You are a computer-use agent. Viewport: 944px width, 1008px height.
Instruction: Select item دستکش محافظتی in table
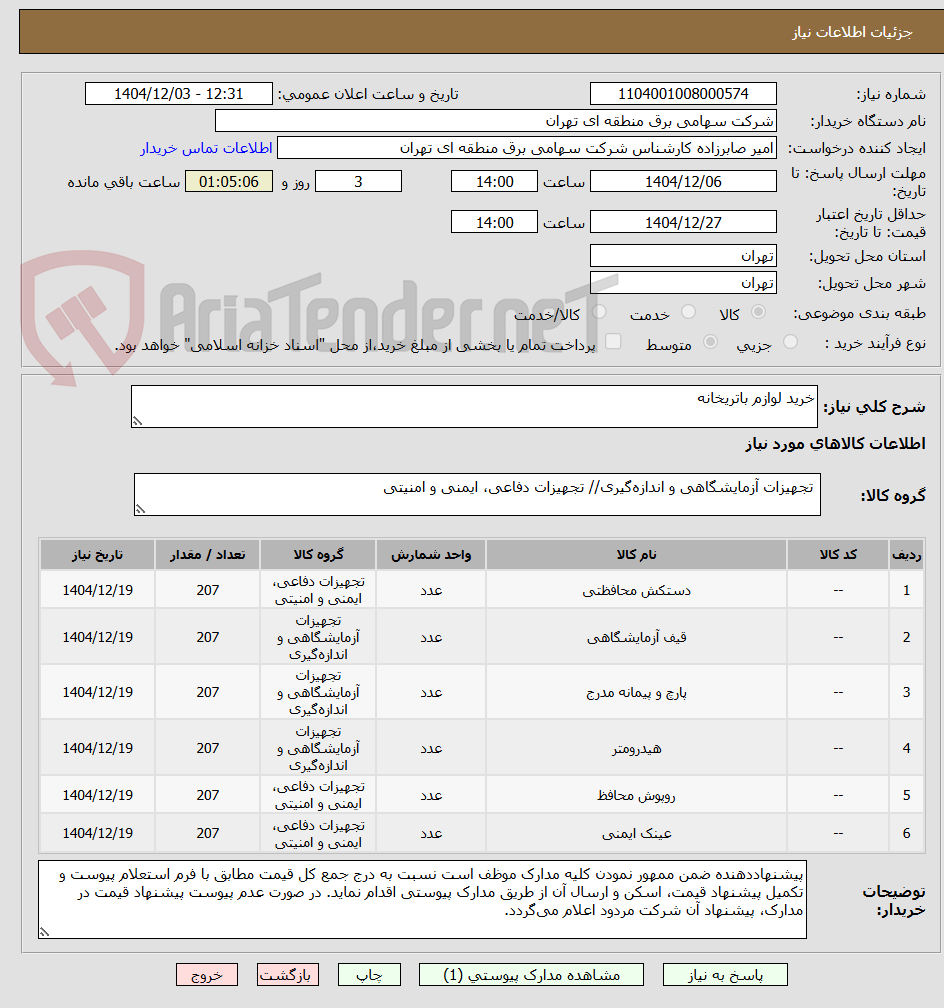(x=636, y=590)
